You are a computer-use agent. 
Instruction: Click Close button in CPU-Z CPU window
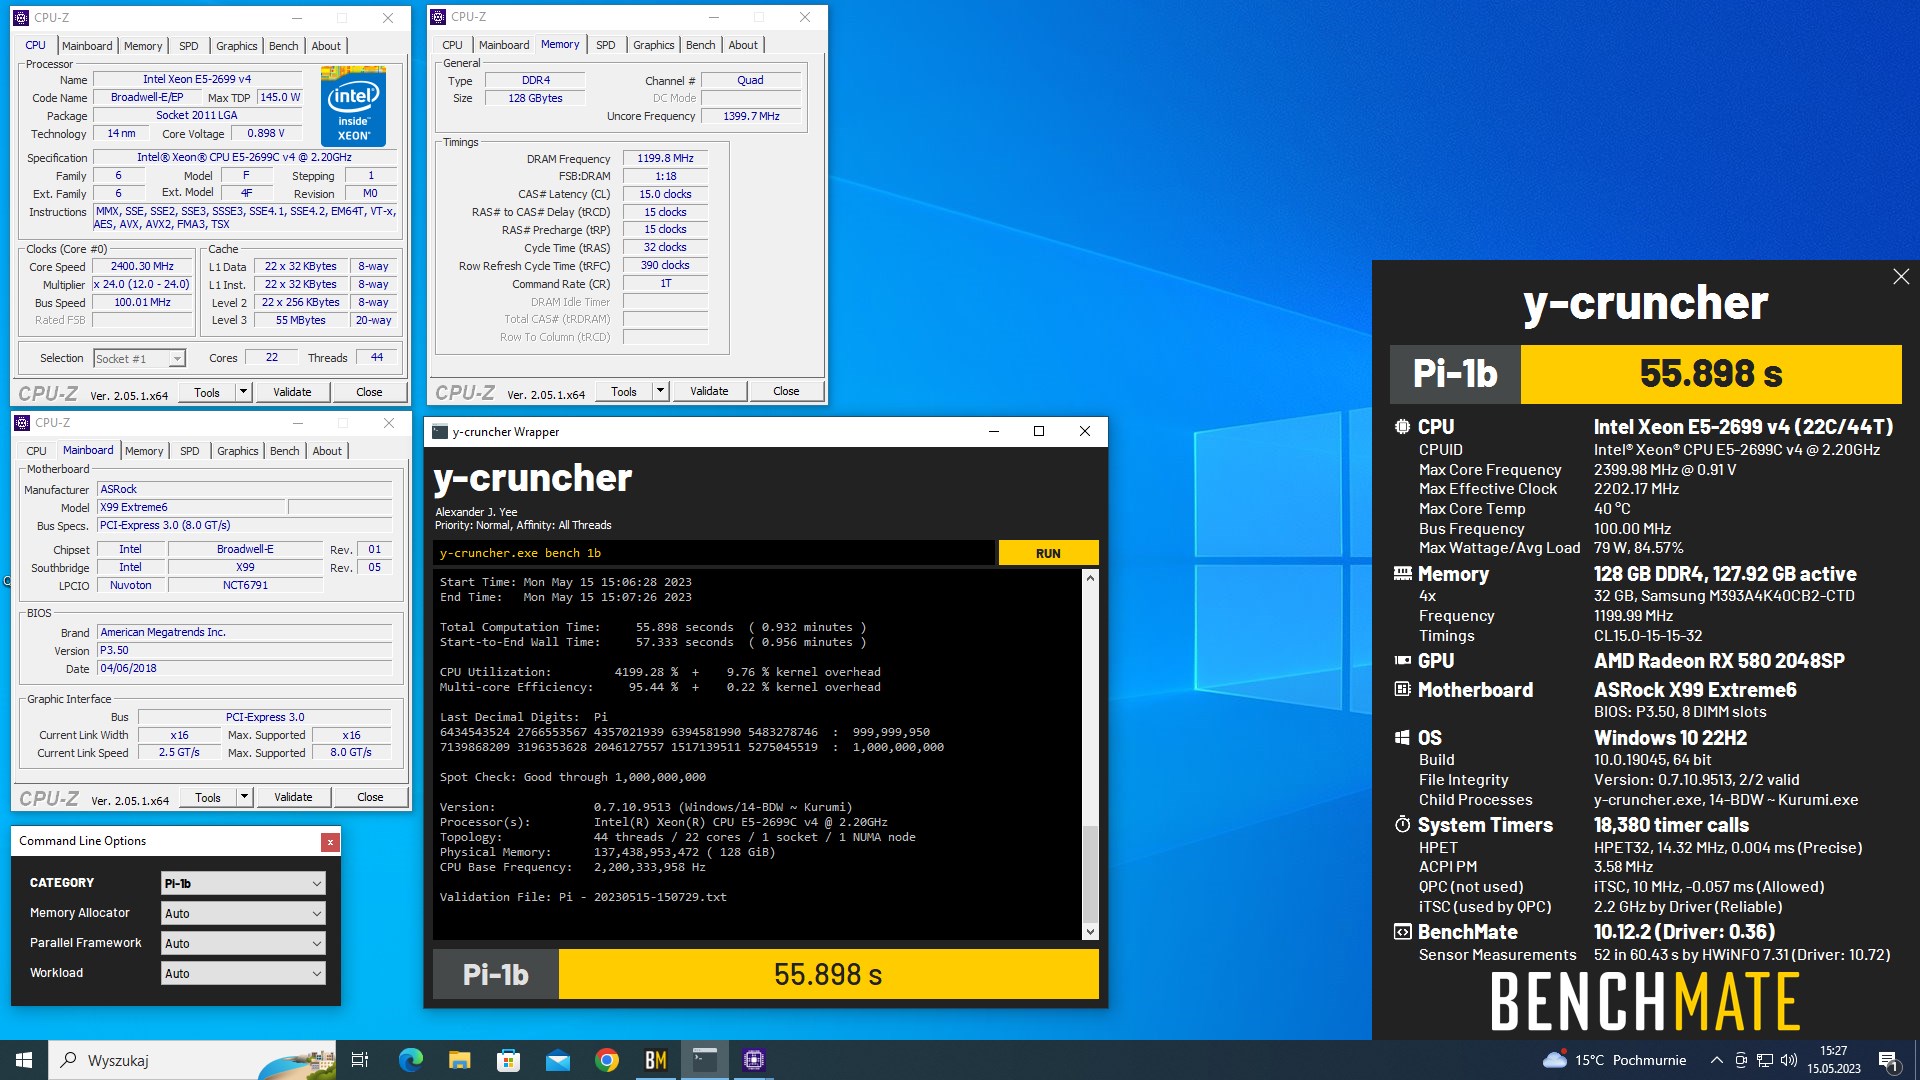coord(369,392)
